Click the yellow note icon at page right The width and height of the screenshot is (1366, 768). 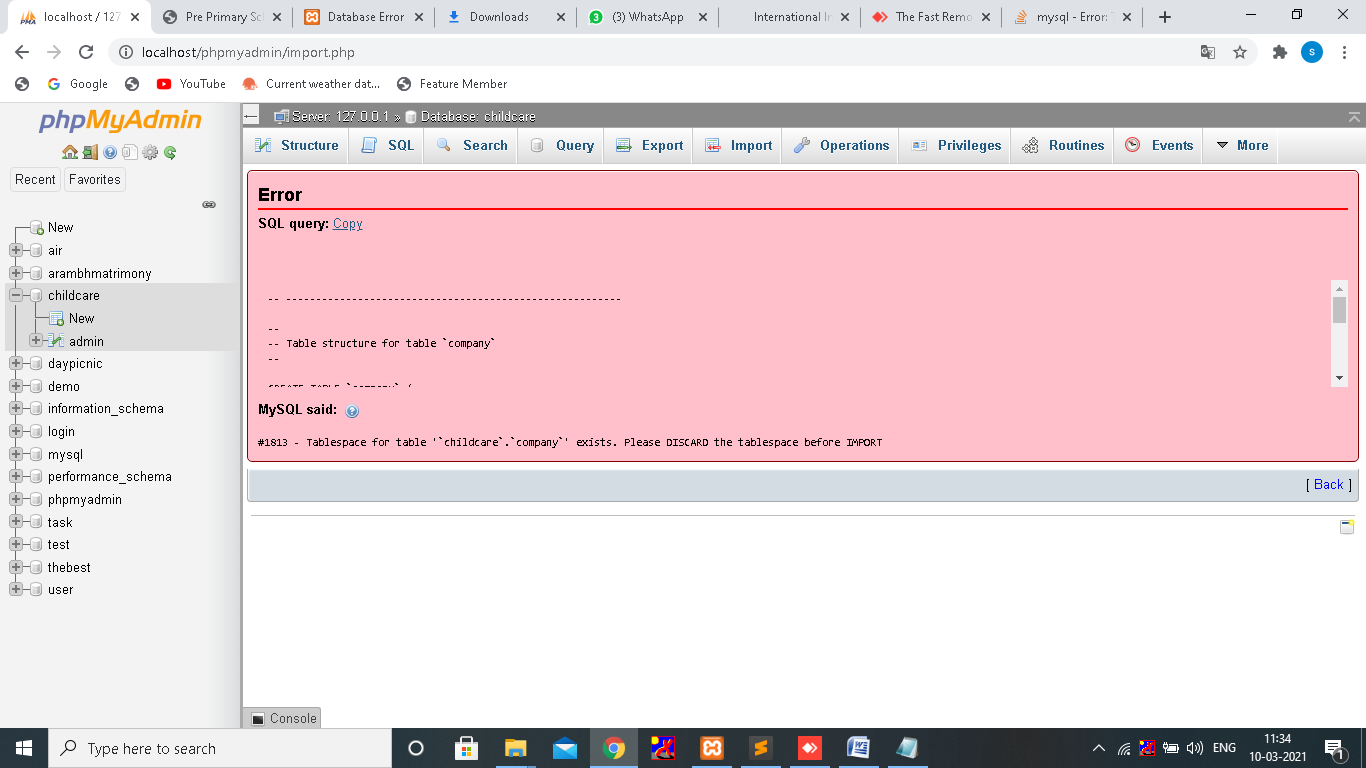(1346, 527)
